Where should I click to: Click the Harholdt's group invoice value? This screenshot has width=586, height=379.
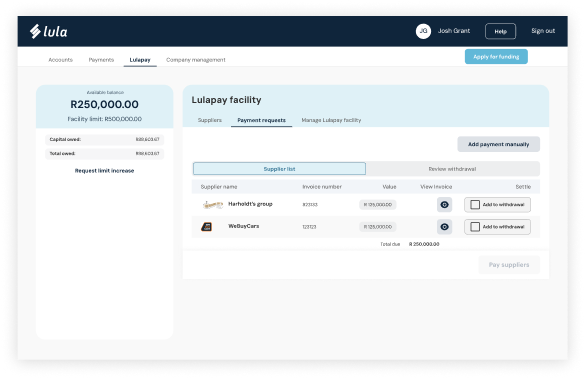[x=378, y=204]
